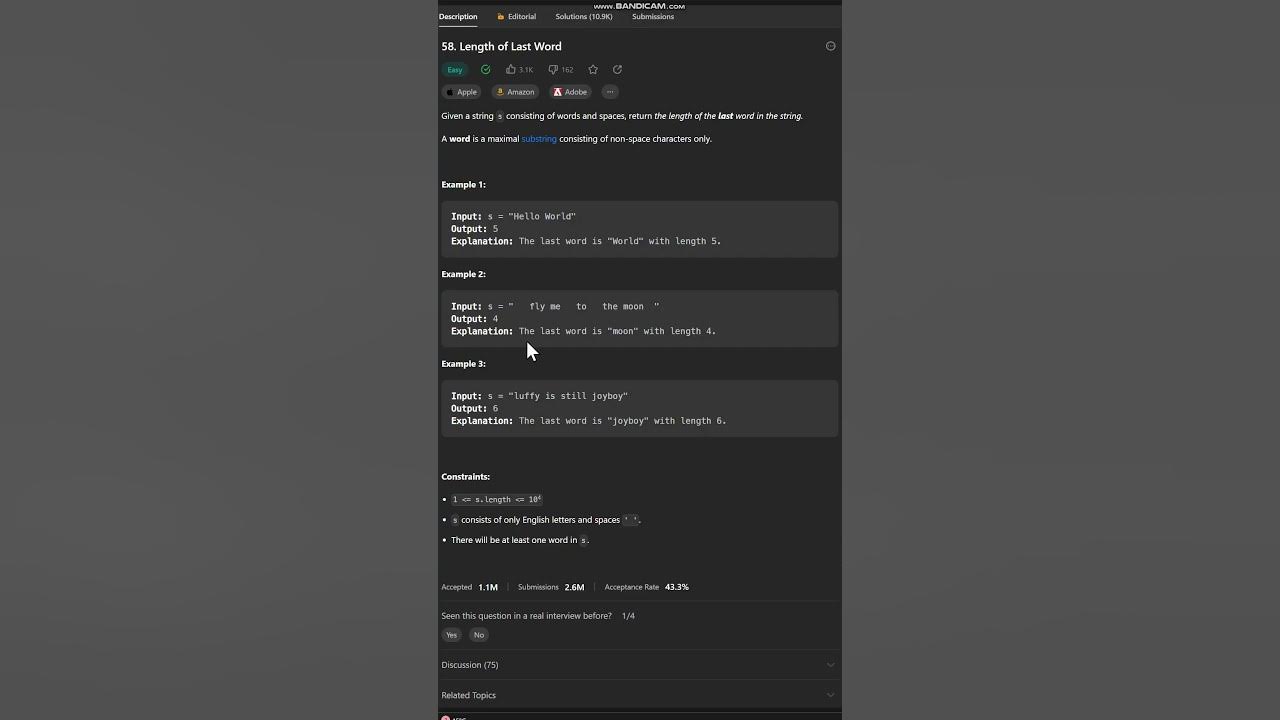Open the blue substring link
The width and height of the screenshot is (1280, 720).
click(539, 139)
